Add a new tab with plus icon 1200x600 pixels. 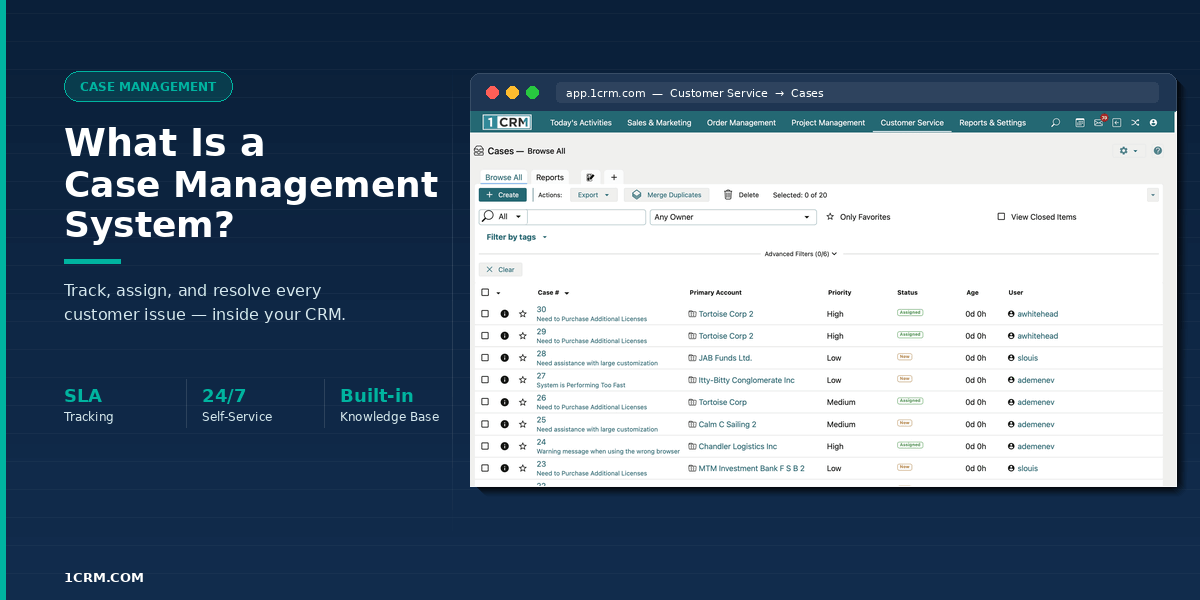[614, 177]
